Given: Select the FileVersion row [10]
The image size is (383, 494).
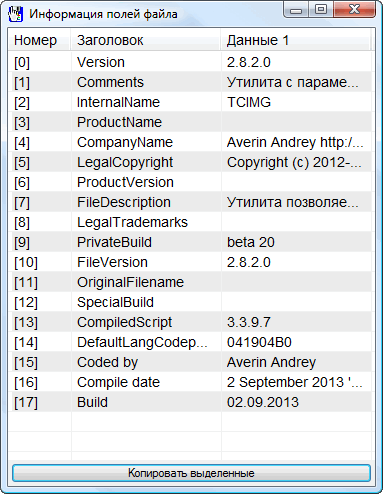Looking at the screenshot, I should pos(190,262).
